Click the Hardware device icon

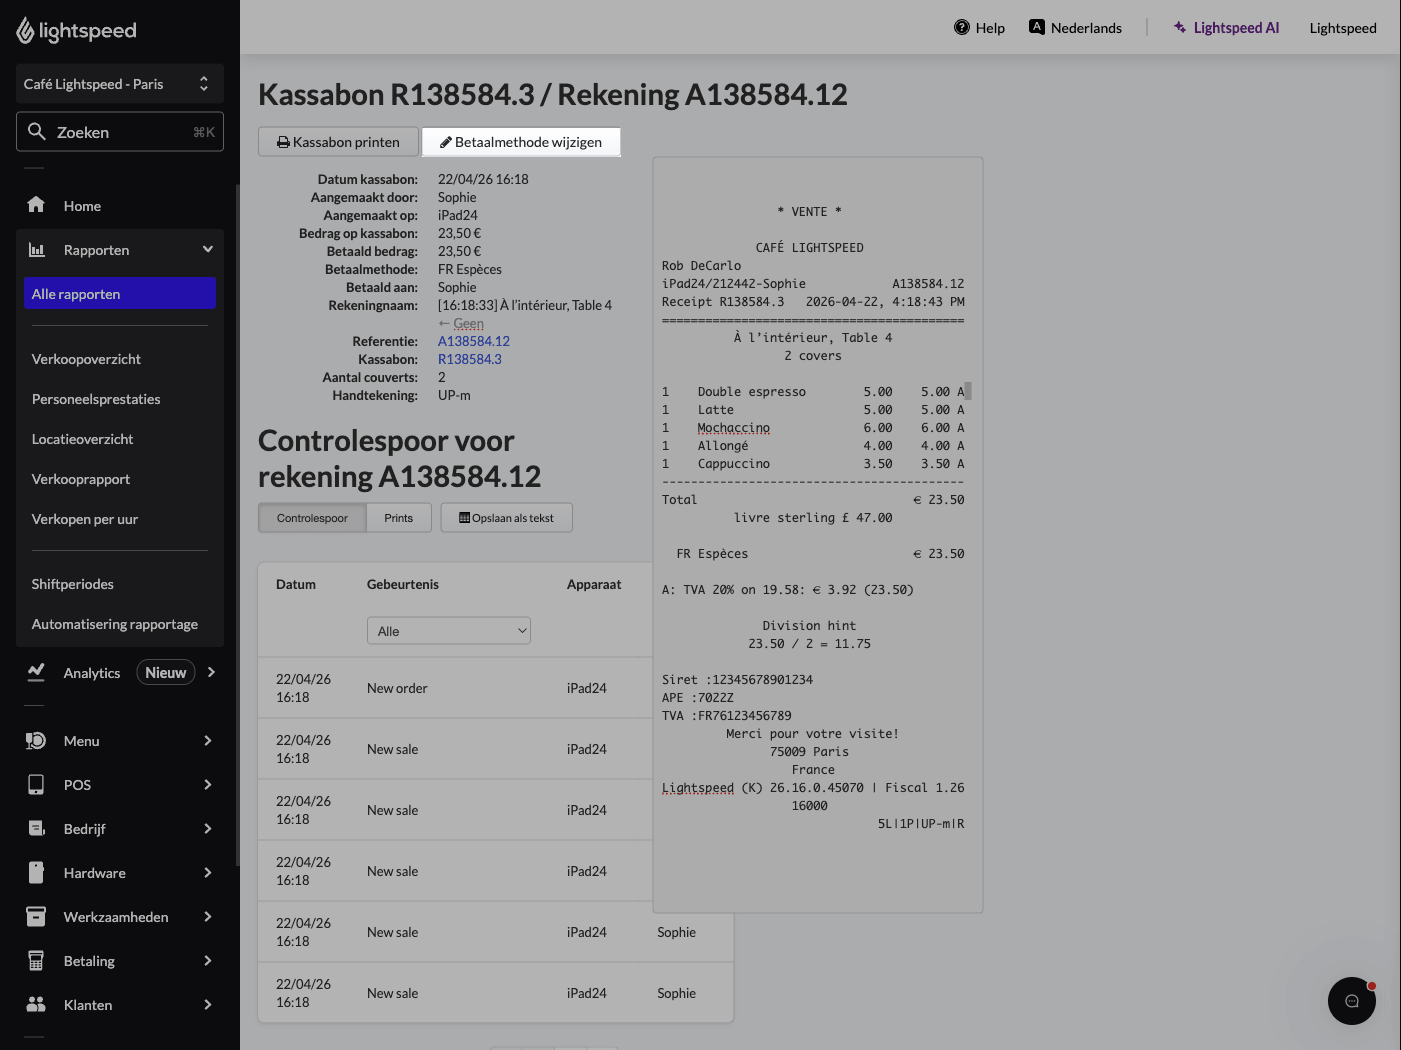[x=36, y=873]
